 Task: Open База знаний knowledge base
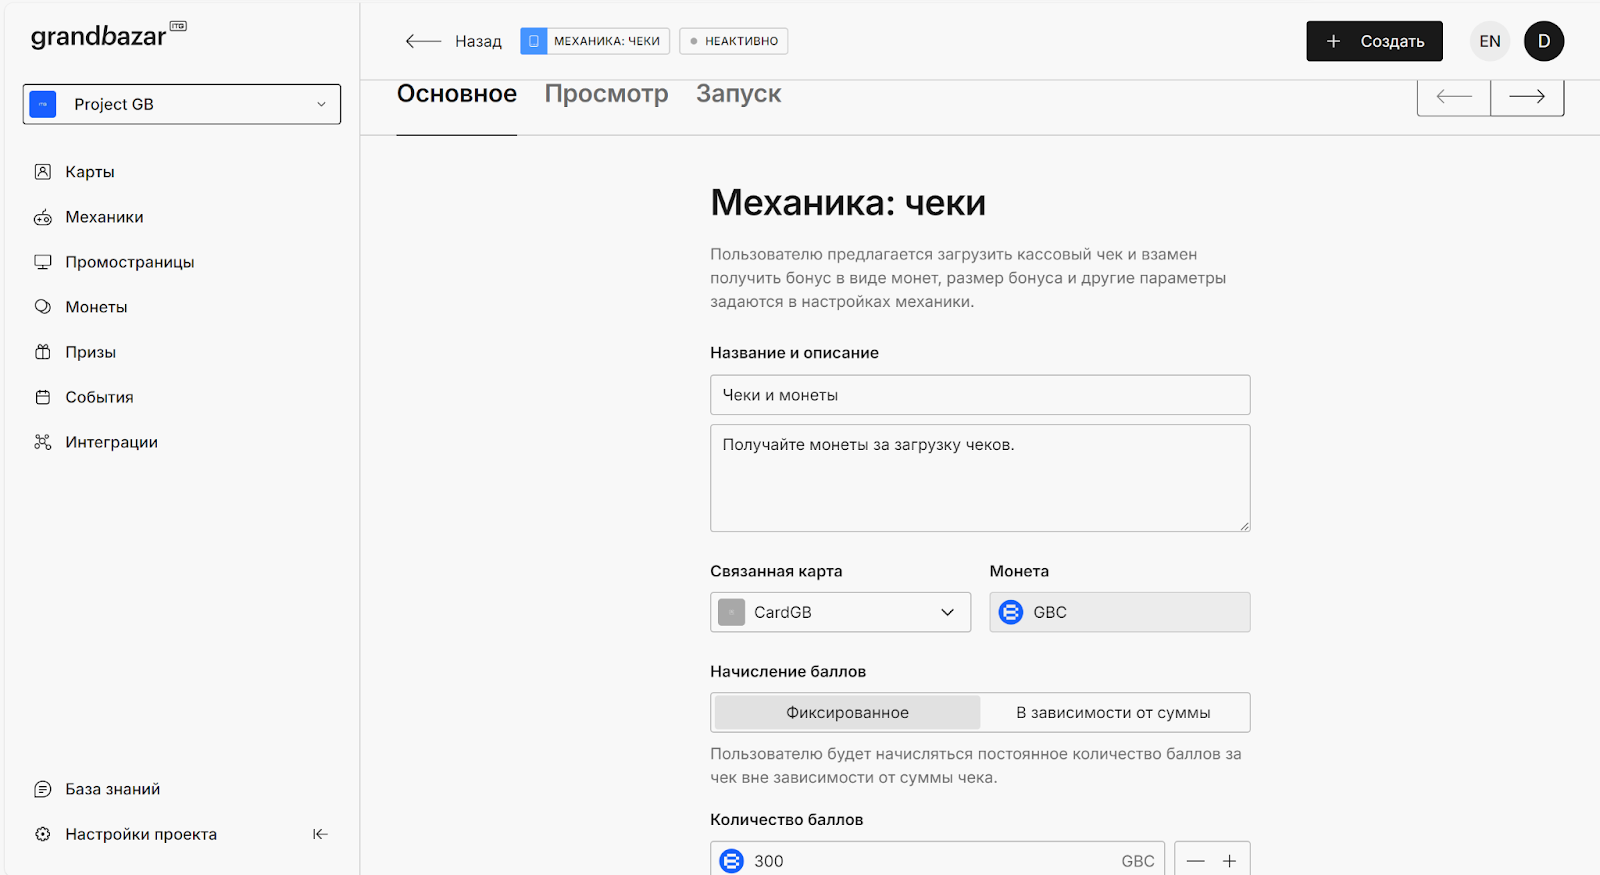pos(97,789)
